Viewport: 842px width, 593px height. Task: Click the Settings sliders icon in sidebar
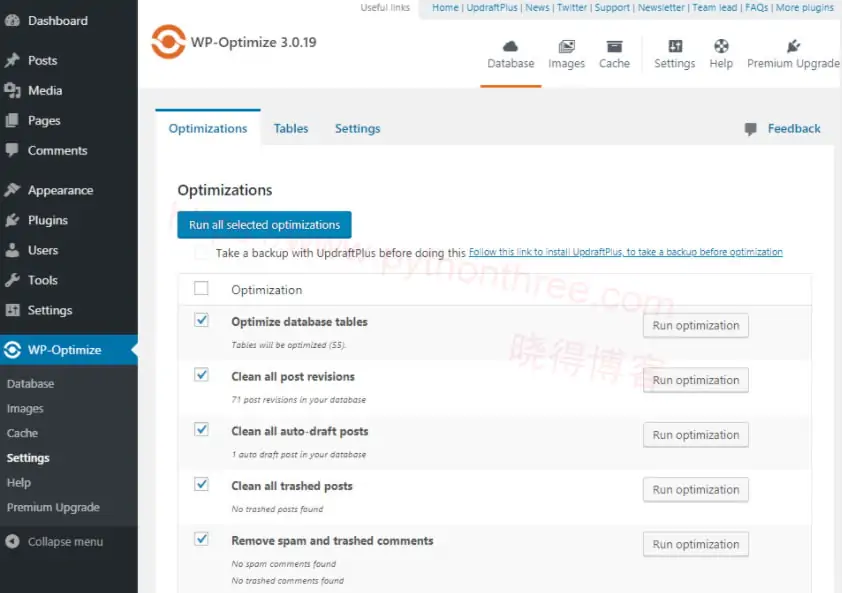[x=12, y=310]
